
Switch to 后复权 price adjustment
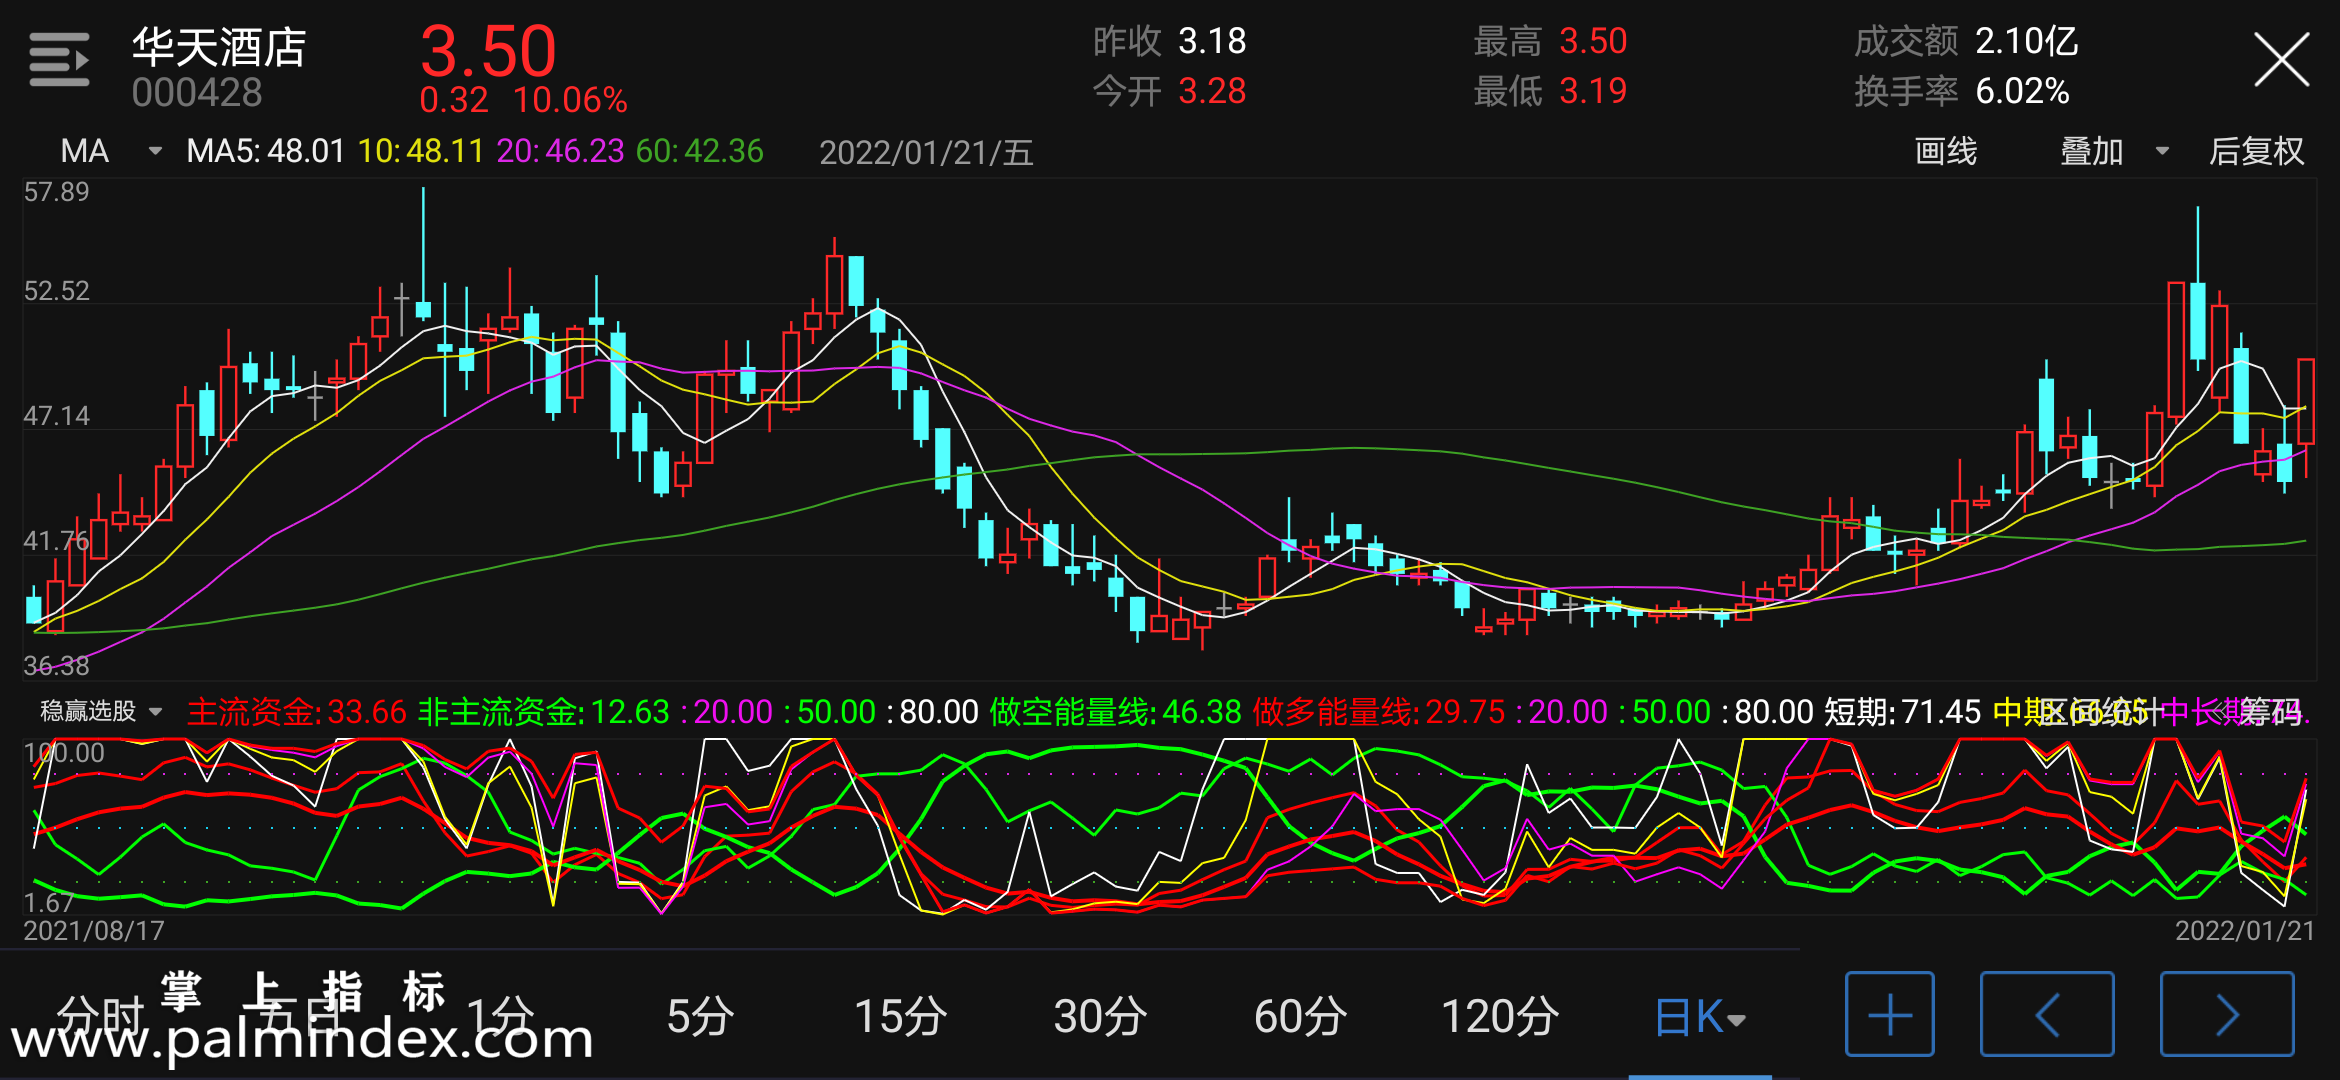click(x=2256, y=151)
